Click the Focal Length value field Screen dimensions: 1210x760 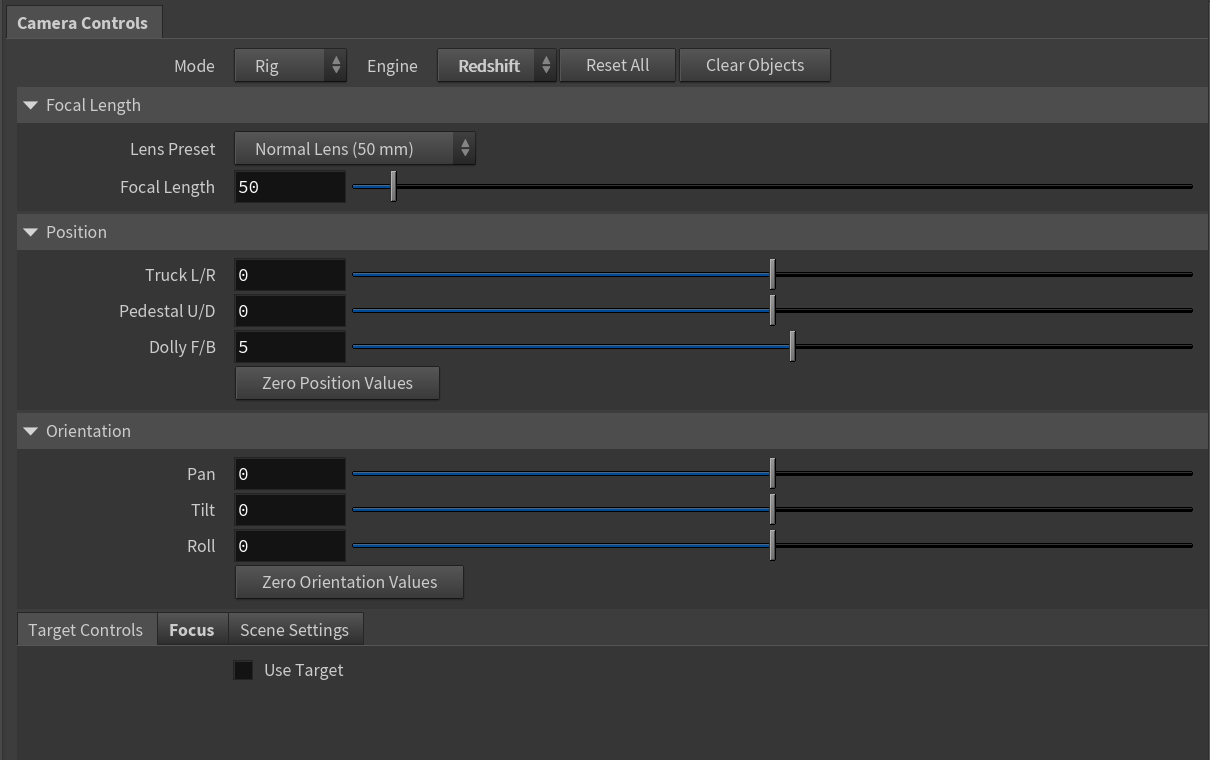tap(290, 187)
